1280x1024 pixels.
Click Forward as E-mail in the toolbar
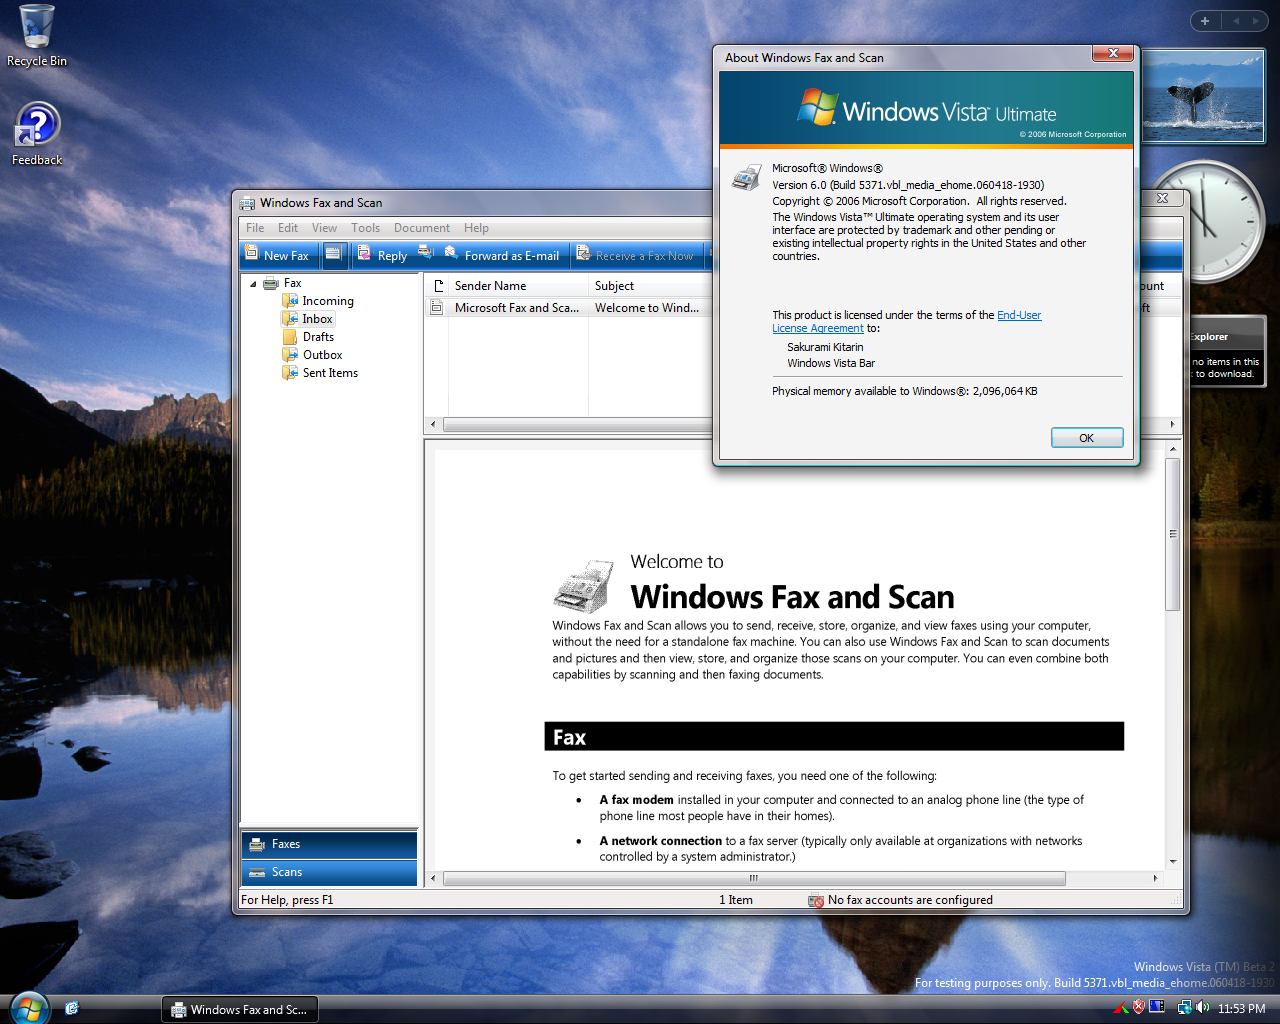click(x=502, y=255)
